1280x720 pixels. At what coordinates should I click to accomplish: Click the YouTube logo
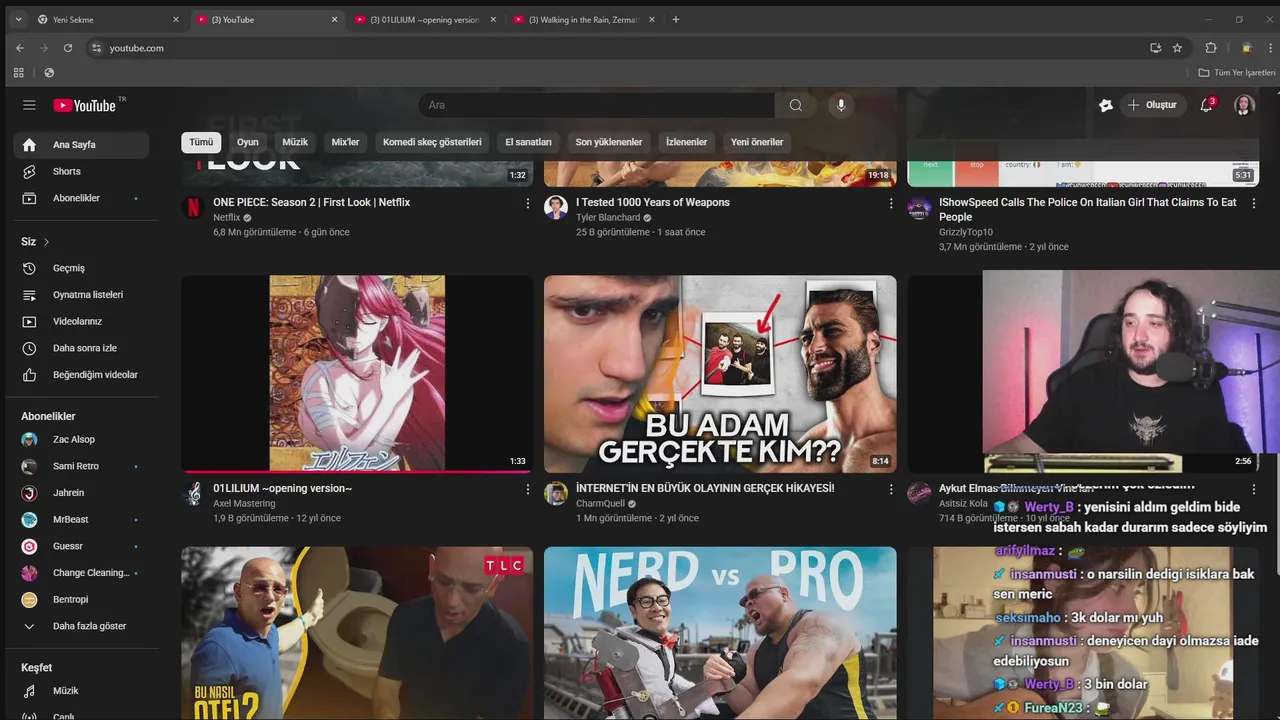point(85,105)
